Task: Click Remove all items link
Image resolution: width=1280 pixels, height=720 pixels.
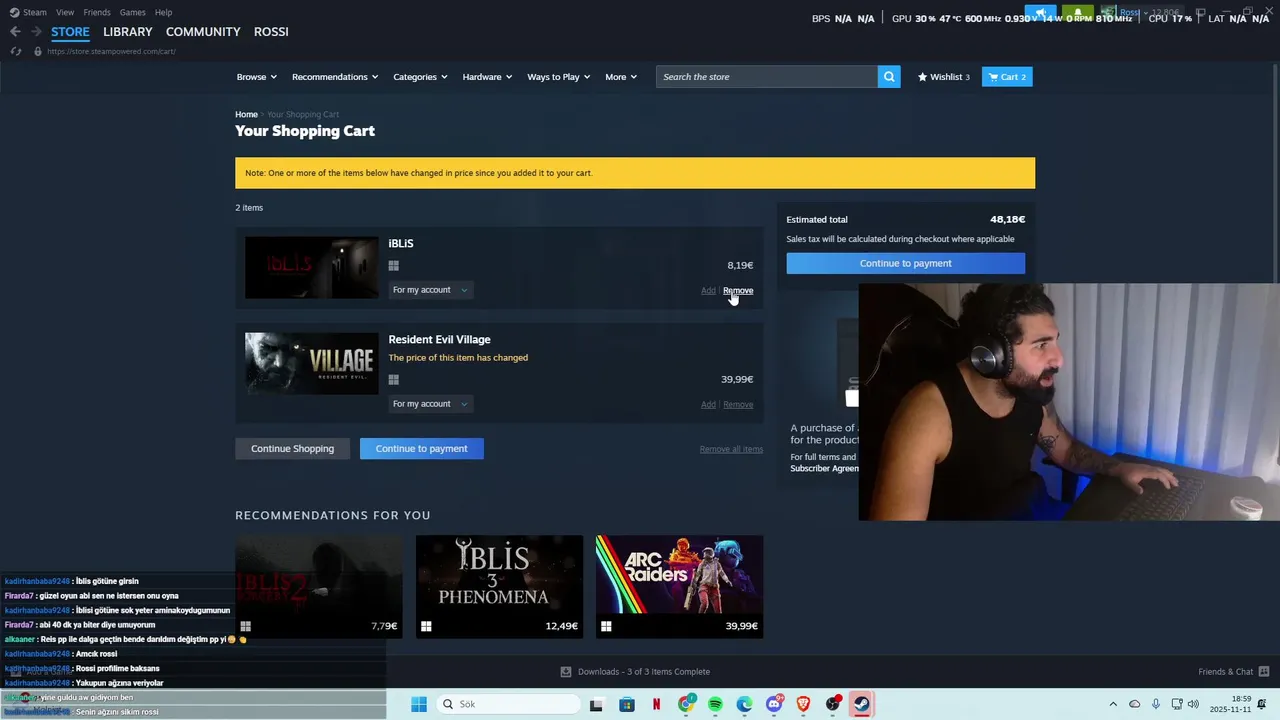Action: (731, 449)
